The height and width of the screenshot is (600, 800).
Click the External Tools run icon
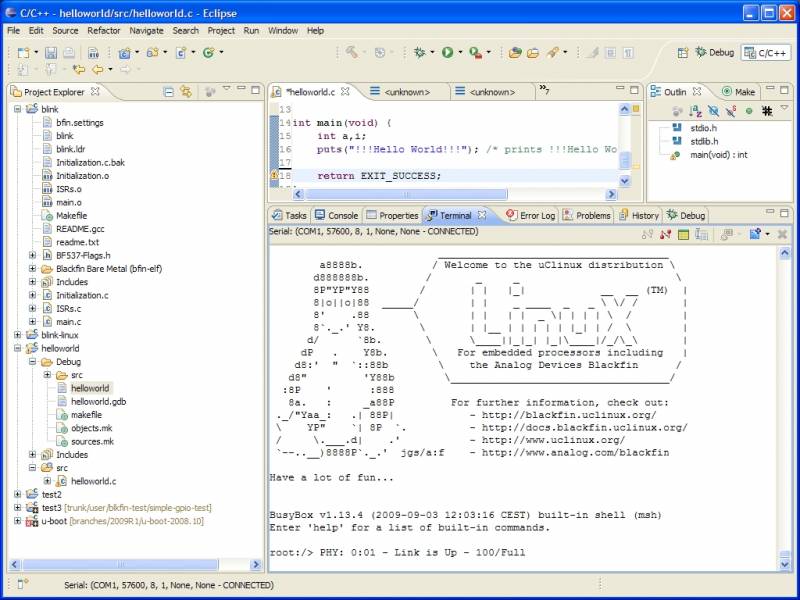(x=475, y=52)
